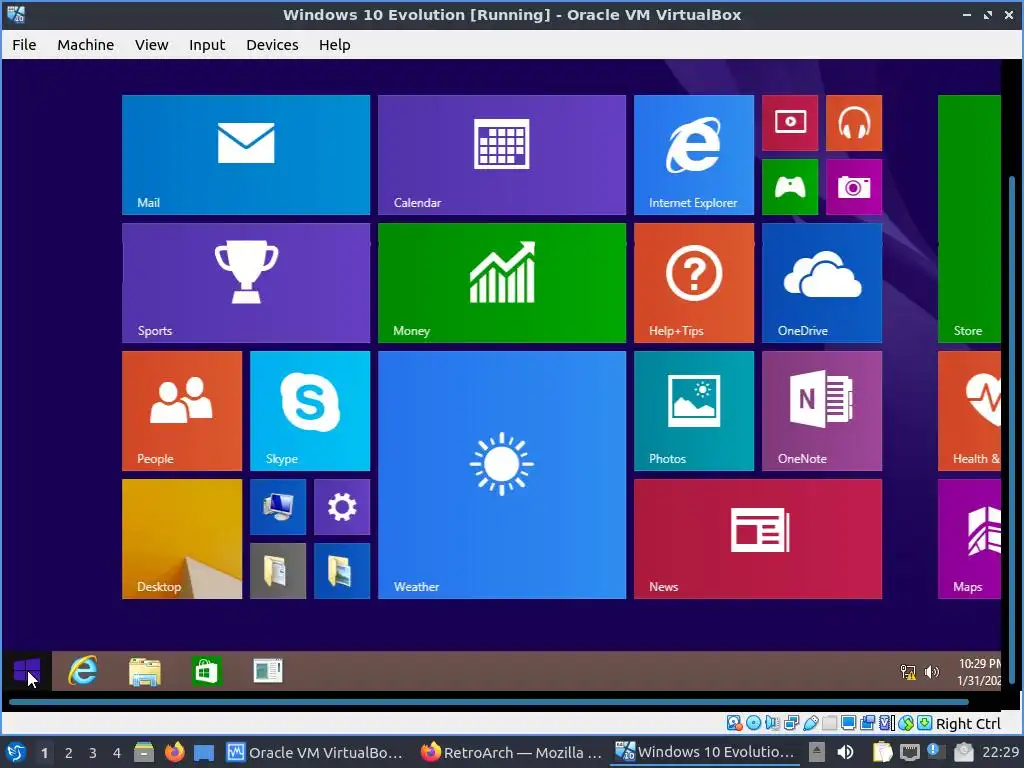This screenshot has height=768, width=1024.
Task: Open the Maps tile
Action: click(x=969, y=539)
